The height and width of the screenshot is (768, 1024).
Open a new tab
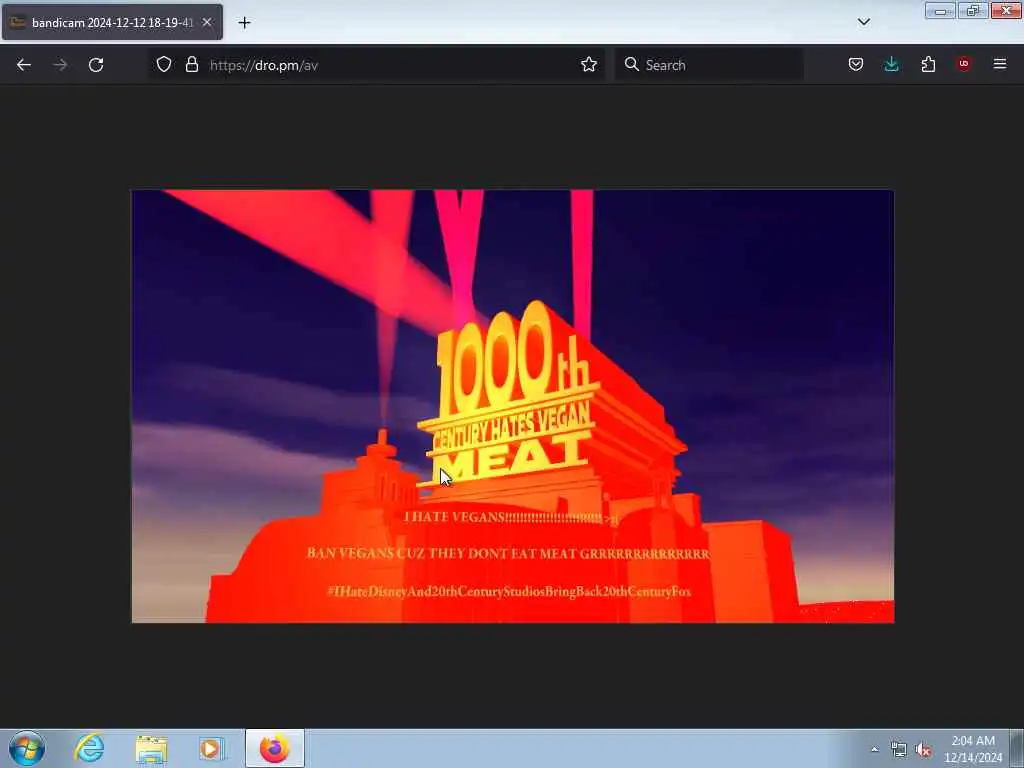tap(244, 23)
